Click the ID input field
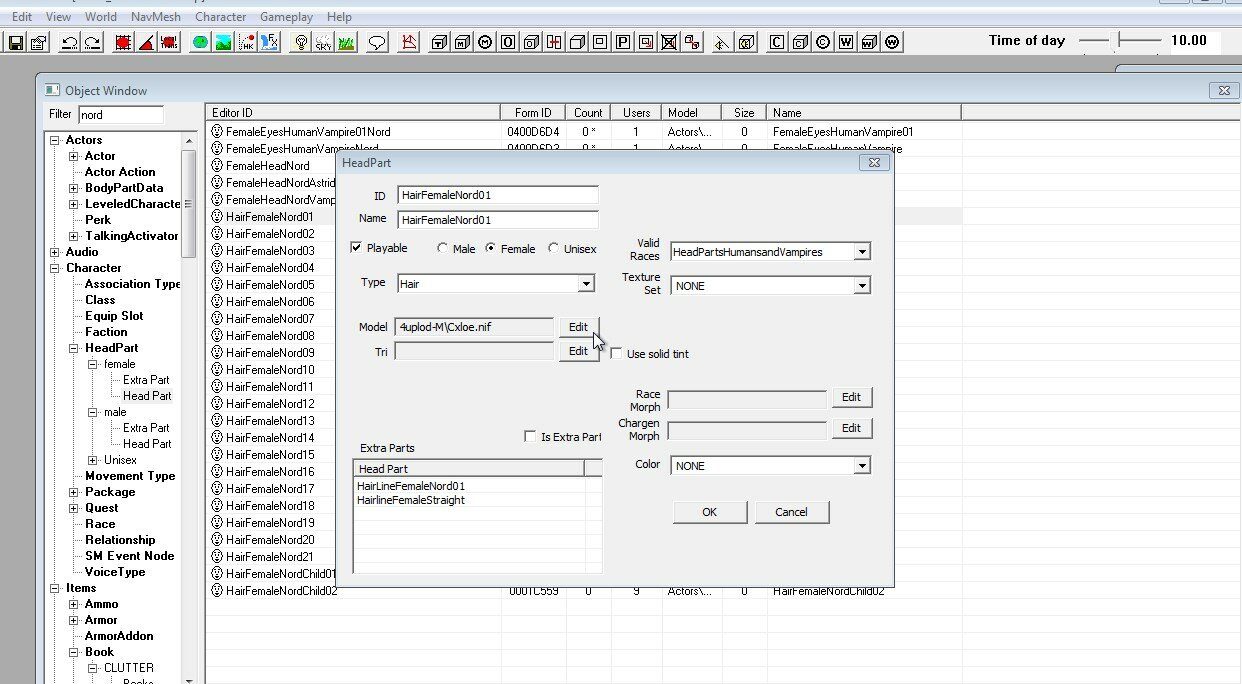 (x=498, y=196)
